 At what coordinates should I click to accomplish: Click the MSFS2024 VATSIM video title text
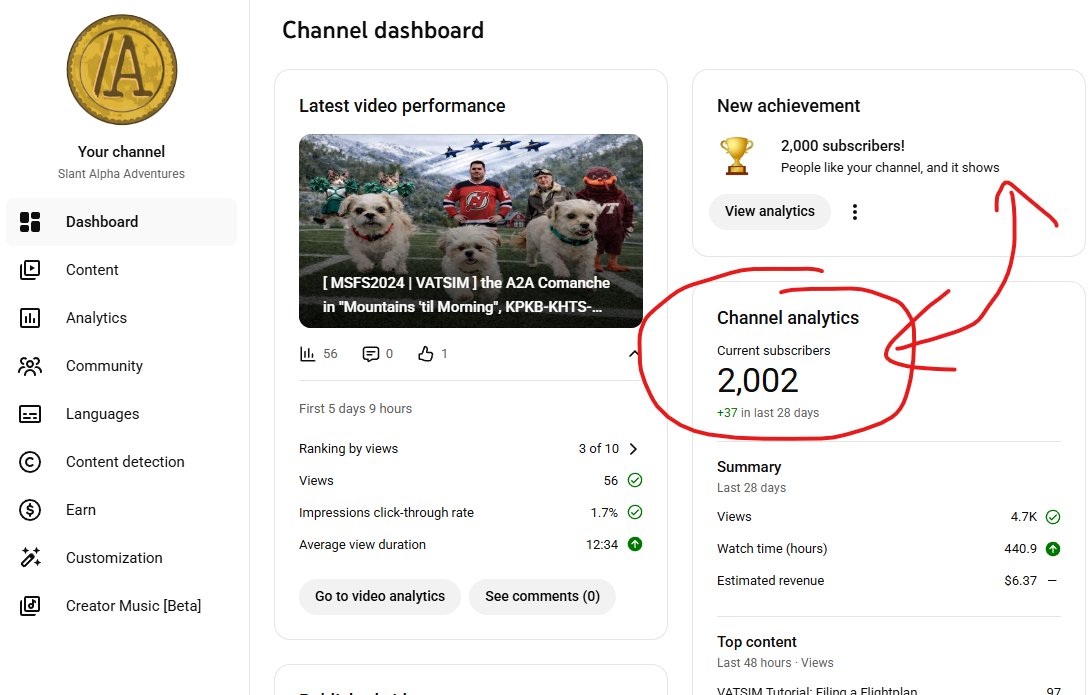click(466, 295)
